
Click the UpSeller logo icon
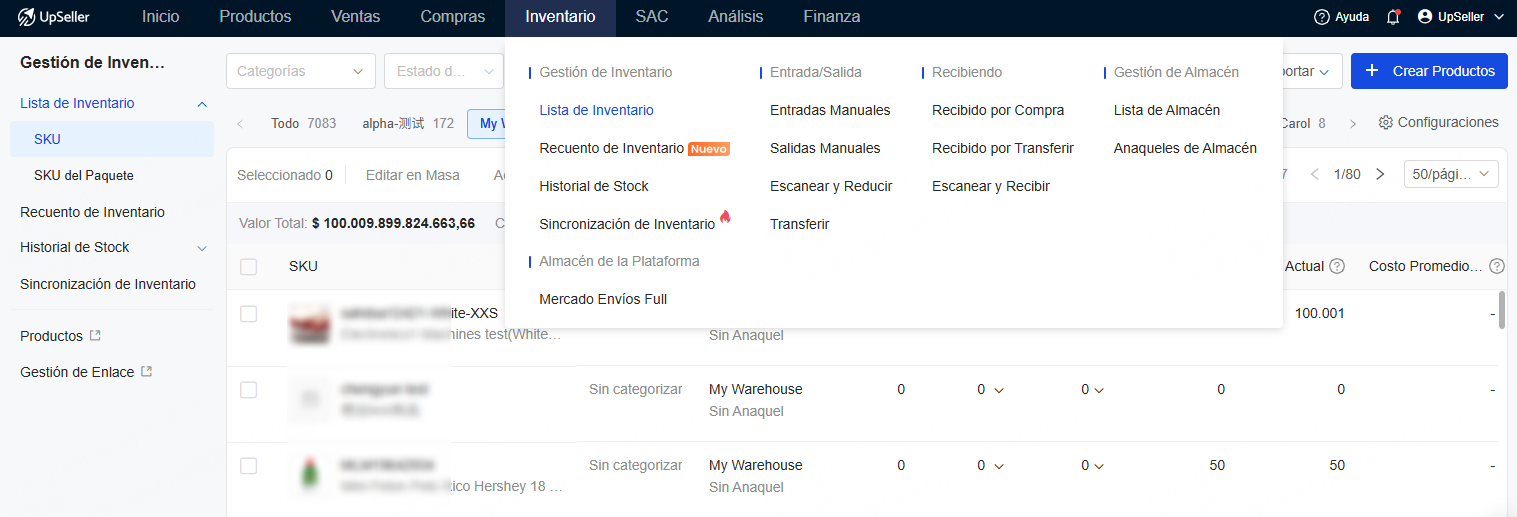27,17
